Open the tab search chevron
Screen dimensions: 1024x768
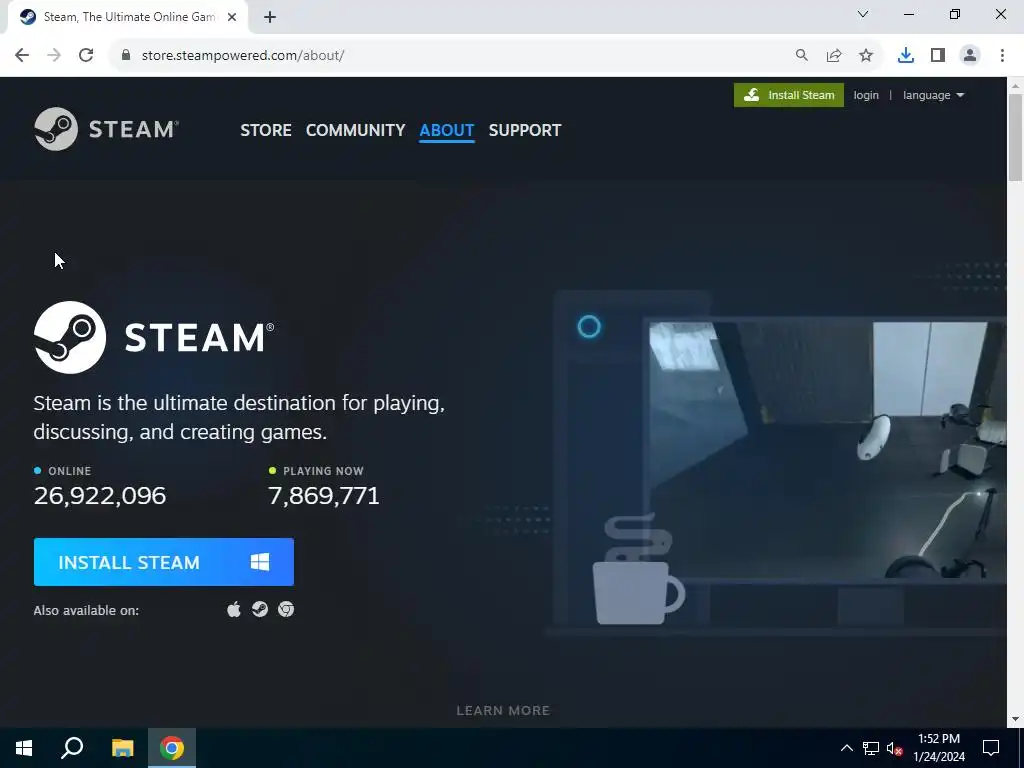[x=863, y=14]
